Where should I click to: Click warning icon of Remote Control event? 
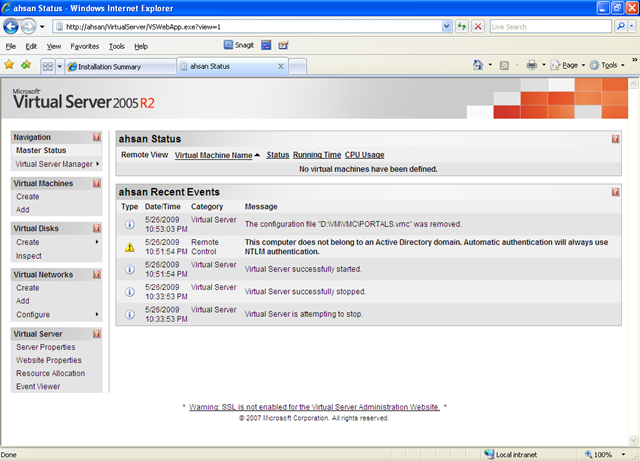(x=129, y=247)
